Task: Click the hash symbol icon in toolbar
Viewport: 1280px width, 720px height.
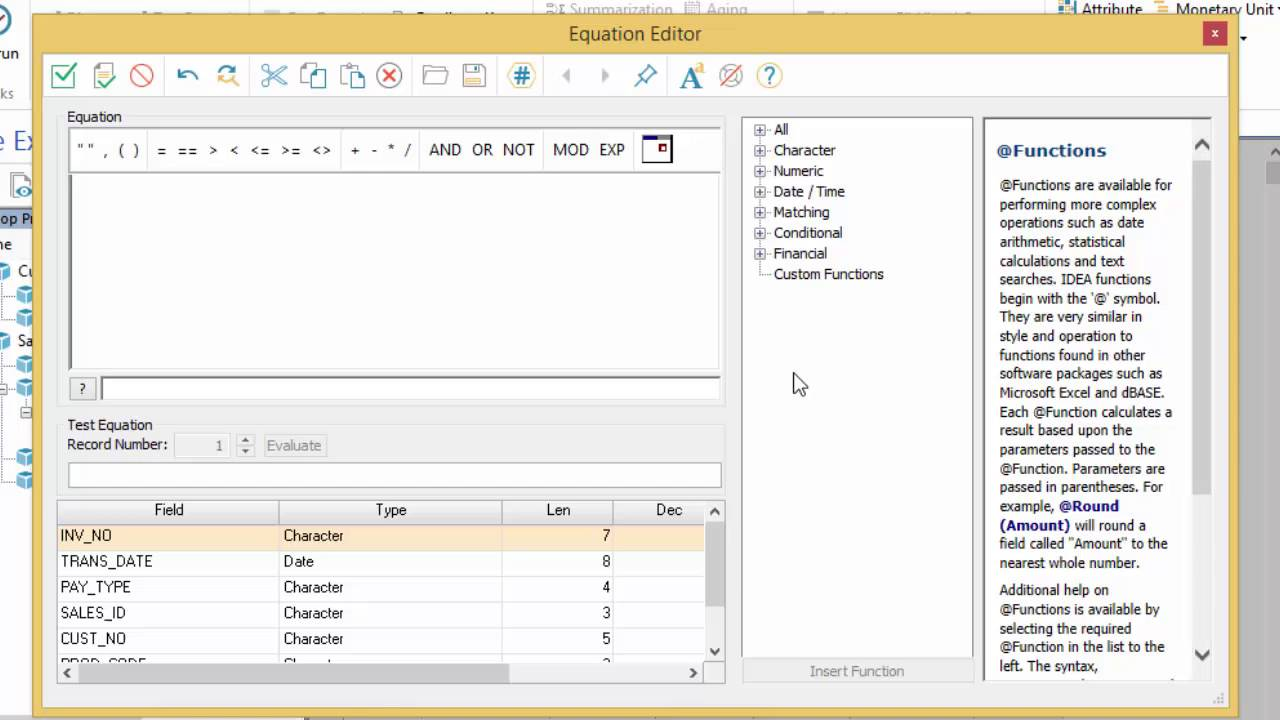Action: pos(521,76)
